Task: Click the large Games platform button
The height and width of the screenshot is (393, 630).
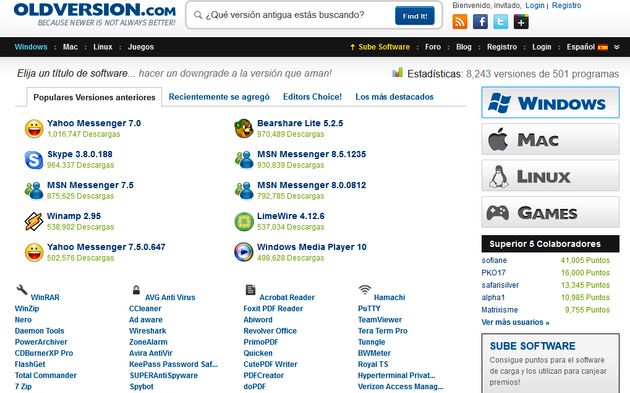Action: coord(550,212)
